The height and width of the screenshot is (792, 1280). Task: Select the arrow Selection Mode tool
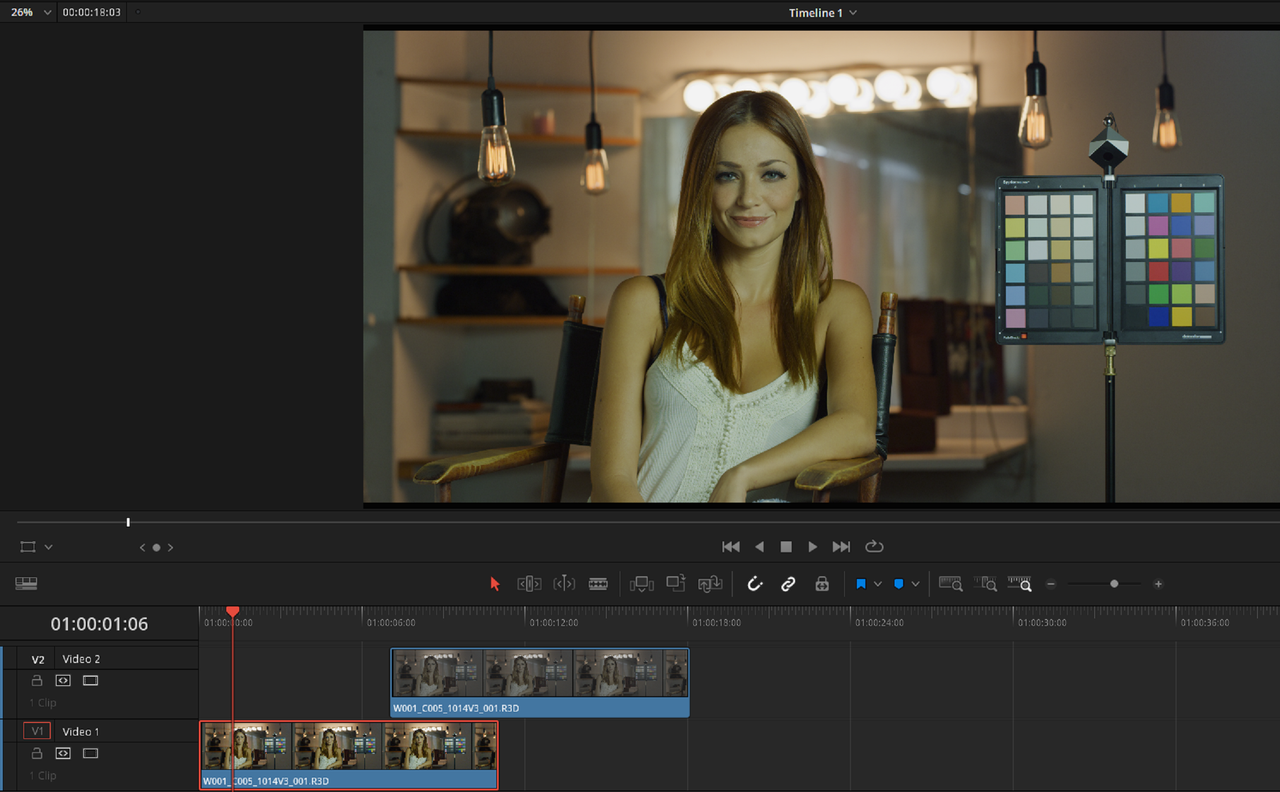point(494,584)
